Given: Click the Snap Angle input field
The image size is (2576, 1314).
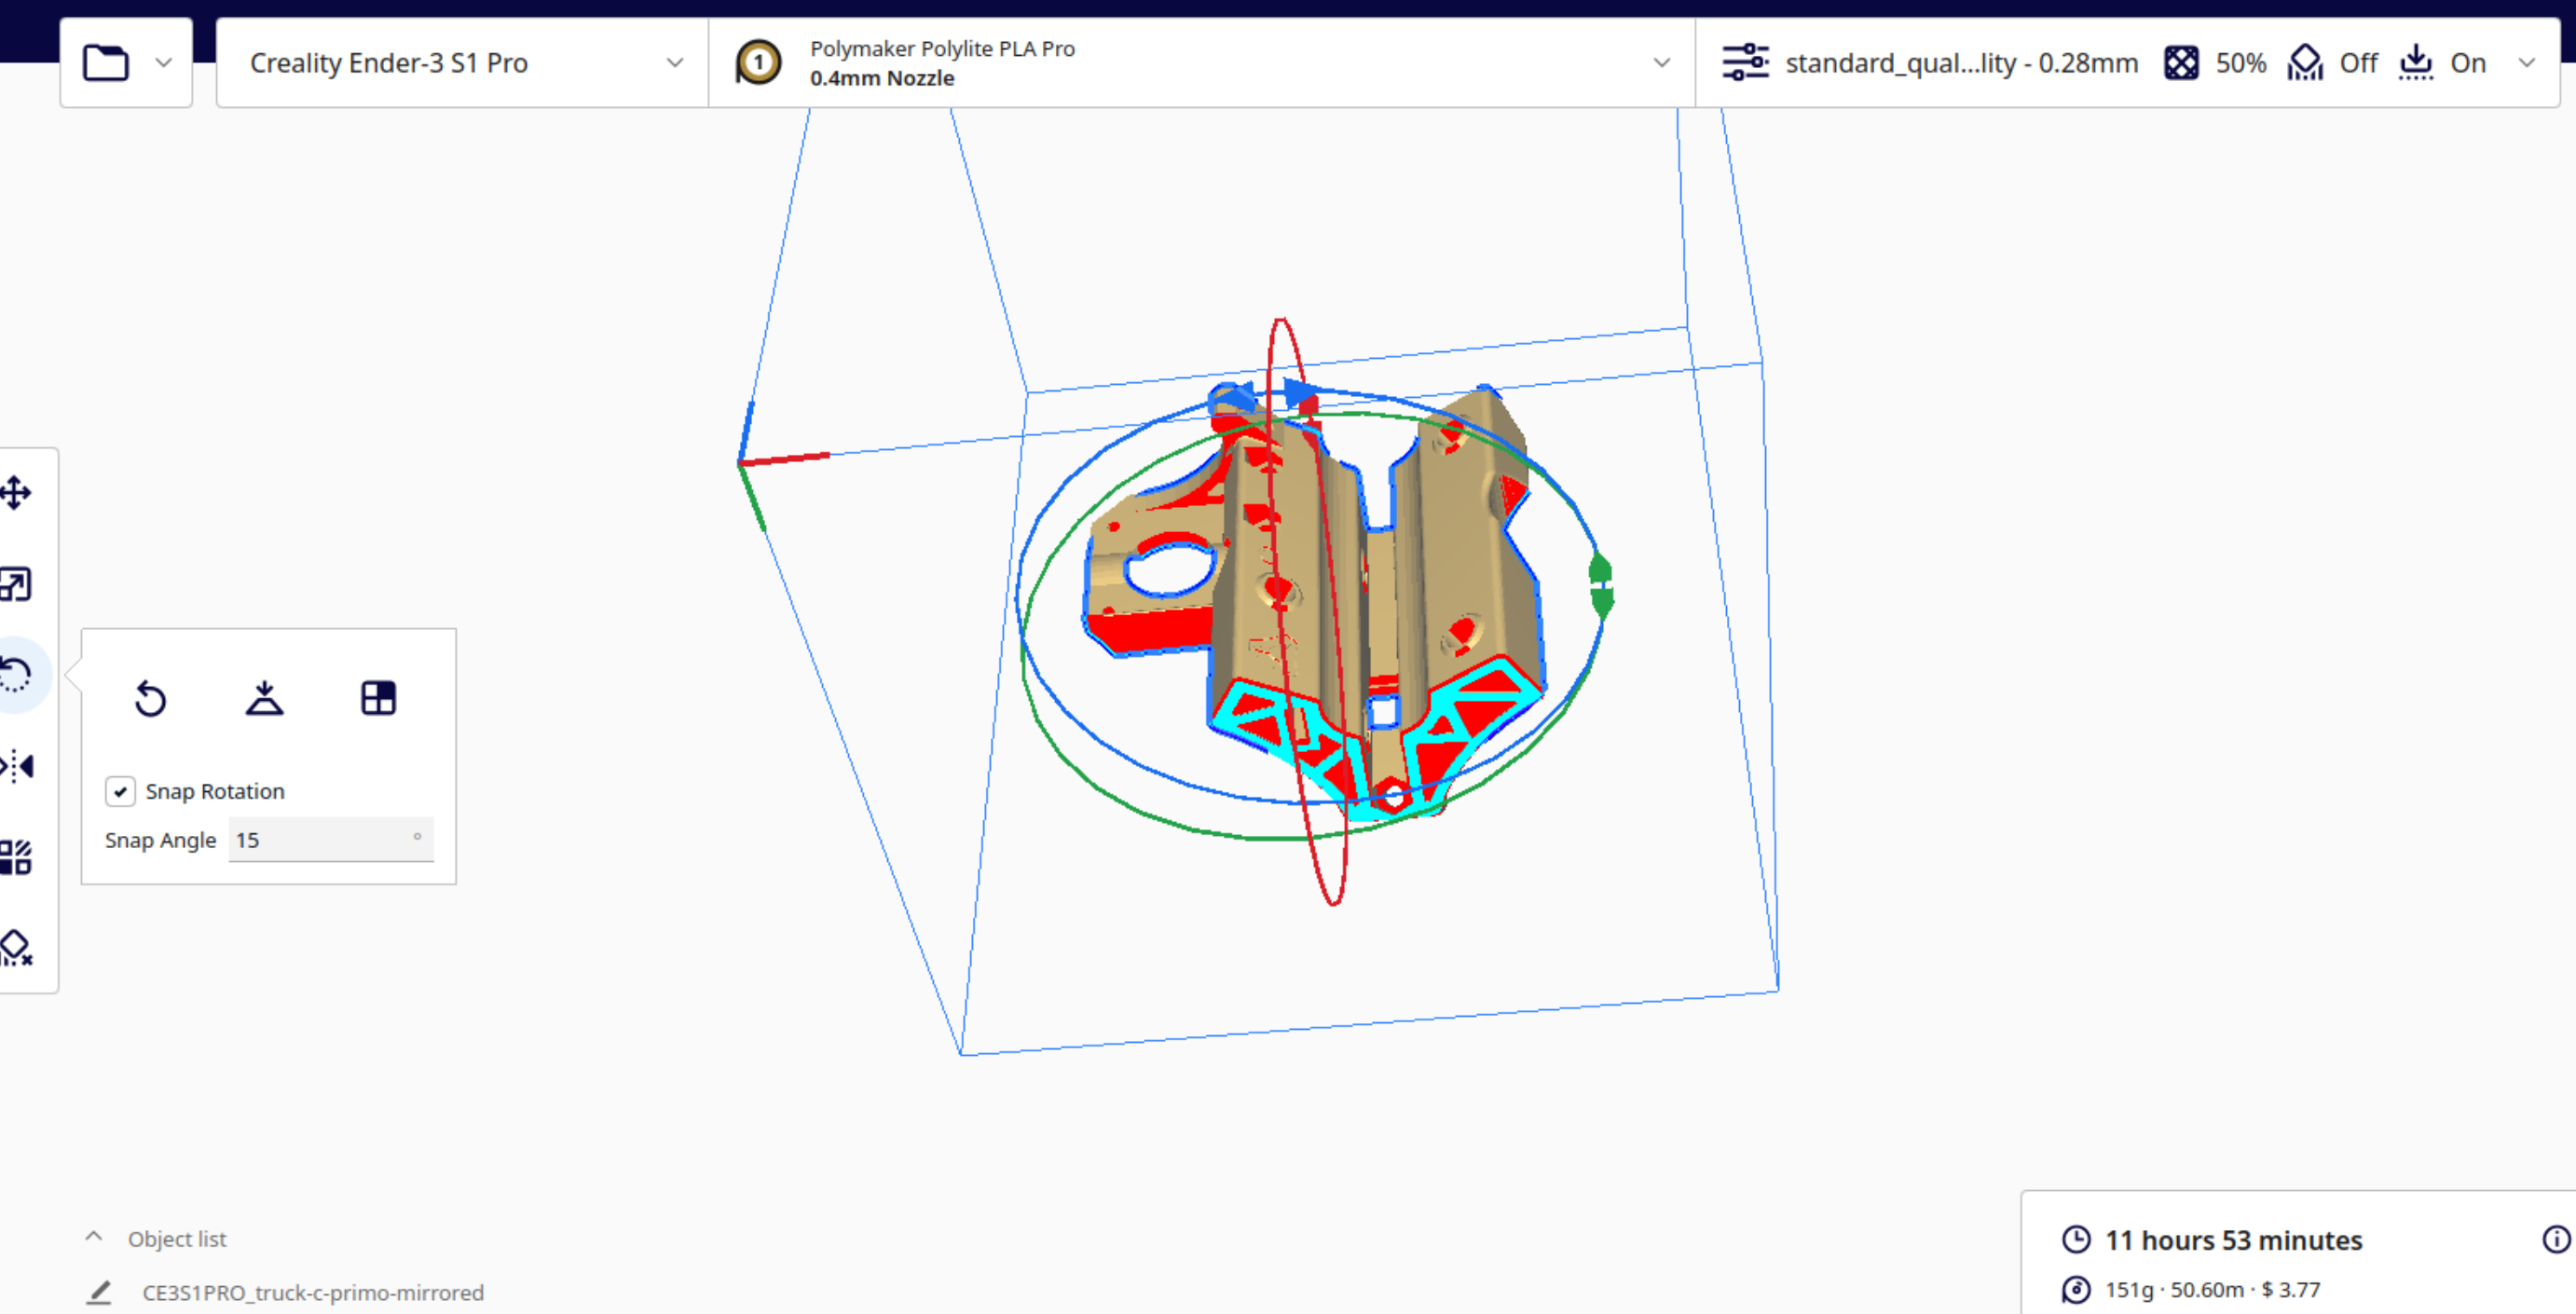Looking at the screenshot, I should (x=331, y=840).
